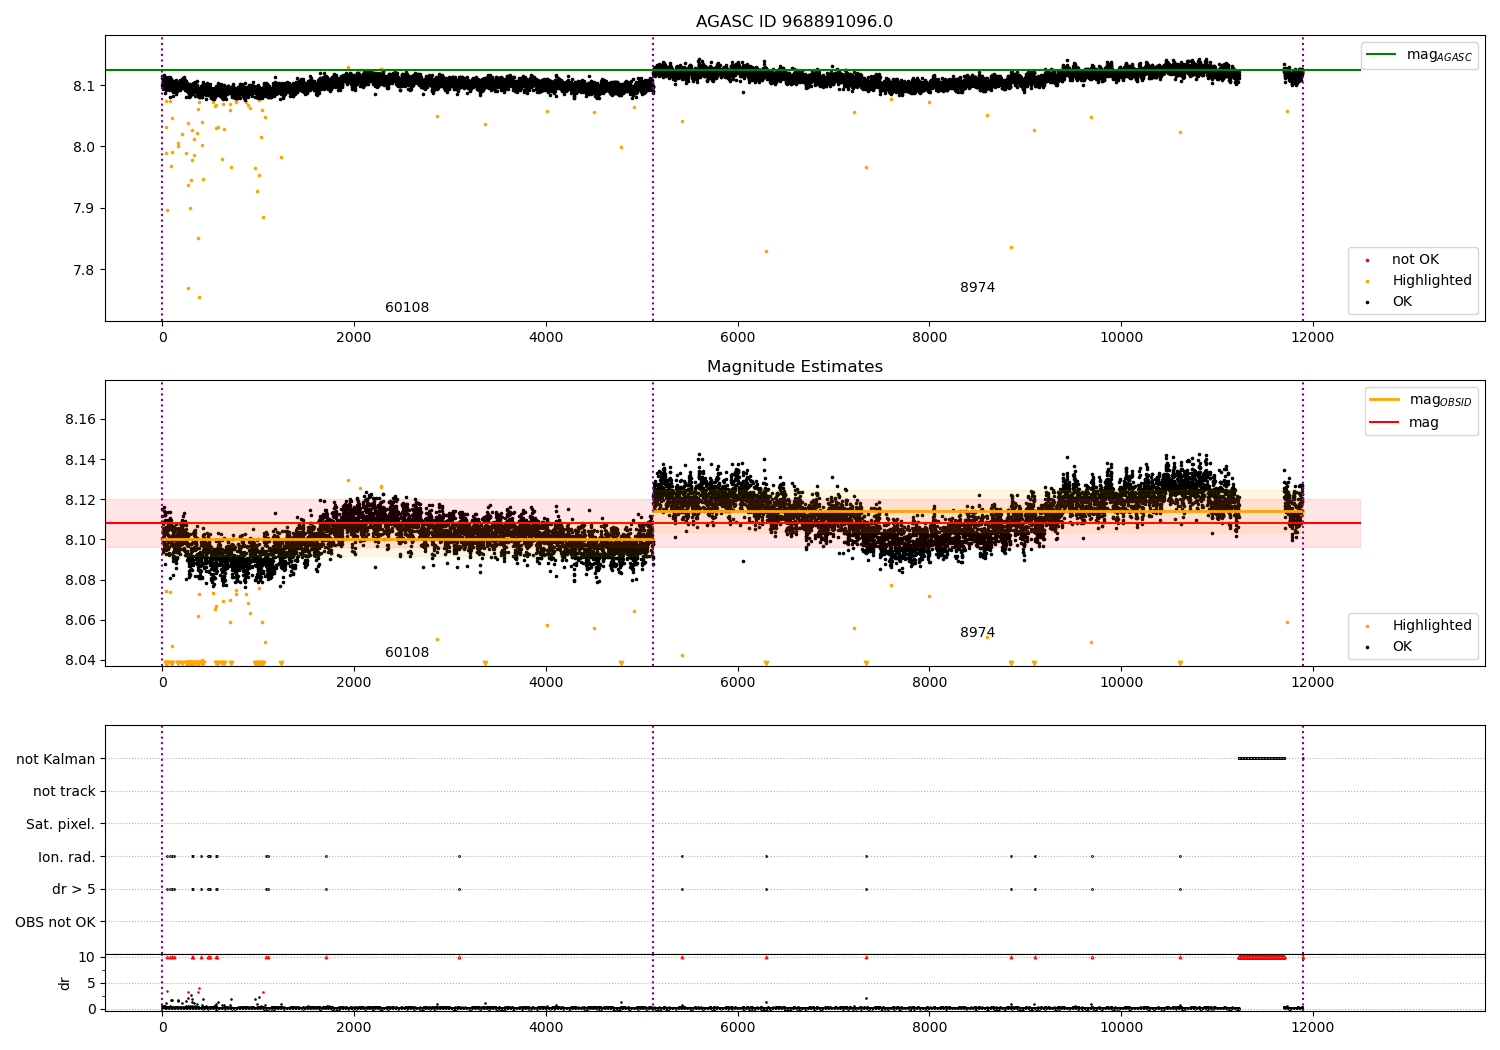Click the title 'AGASC ID 968891096.0'
Screen dimensions: 1500x1050
(795, 21)
